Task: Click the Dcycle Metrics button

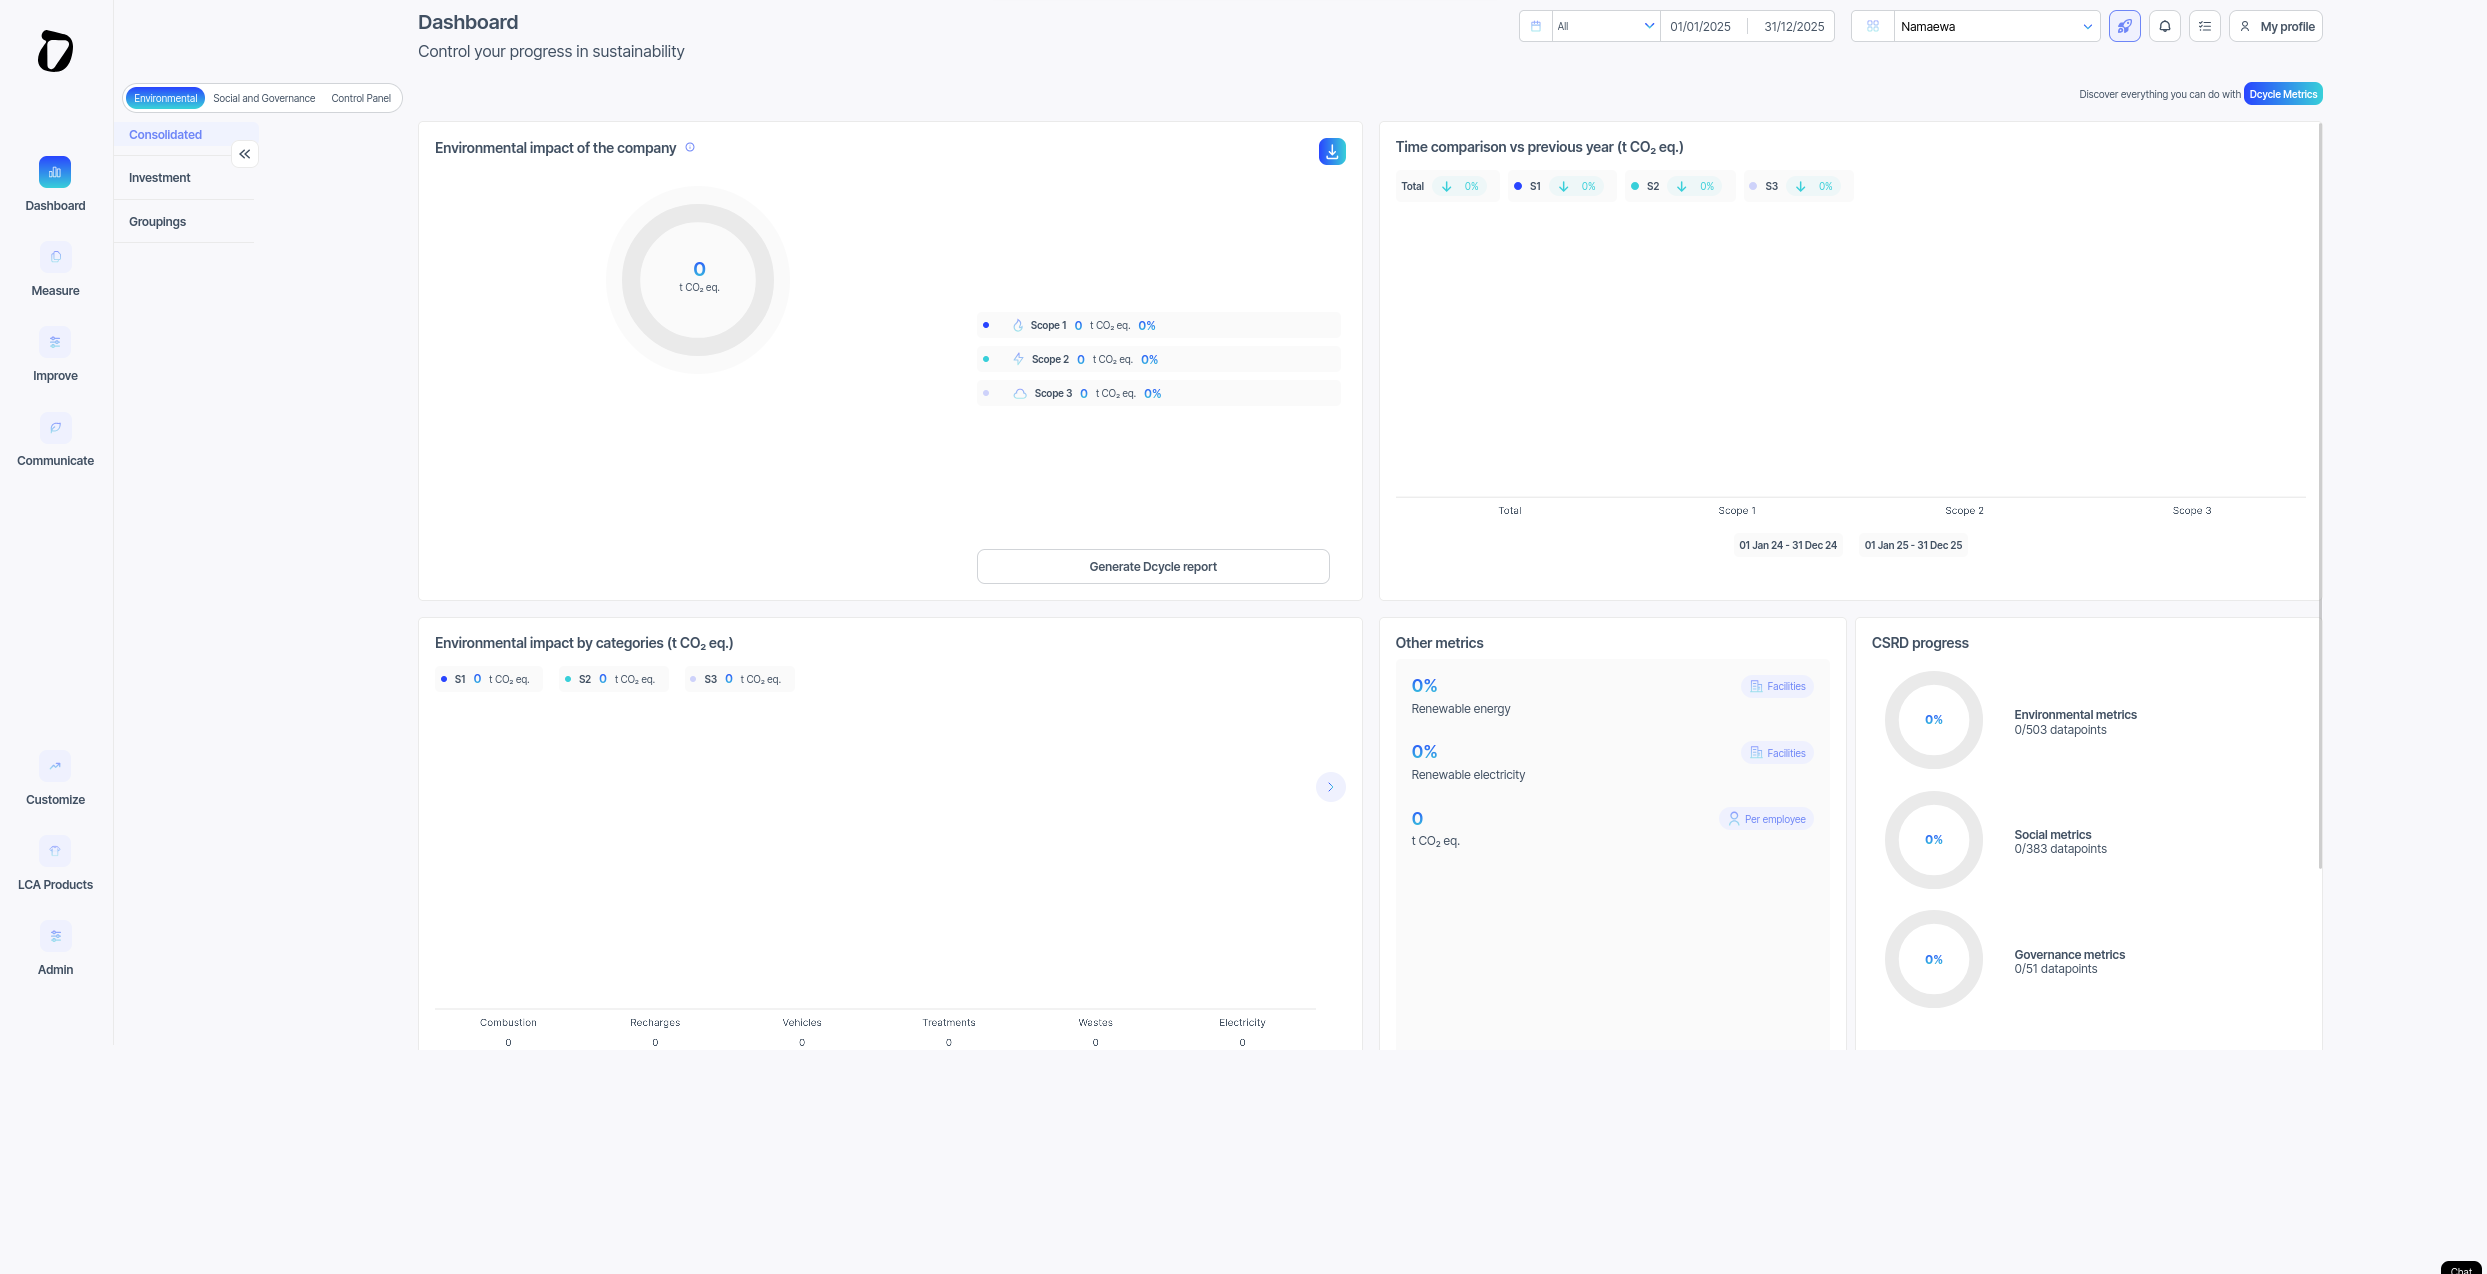Action: click(2283, 94)
